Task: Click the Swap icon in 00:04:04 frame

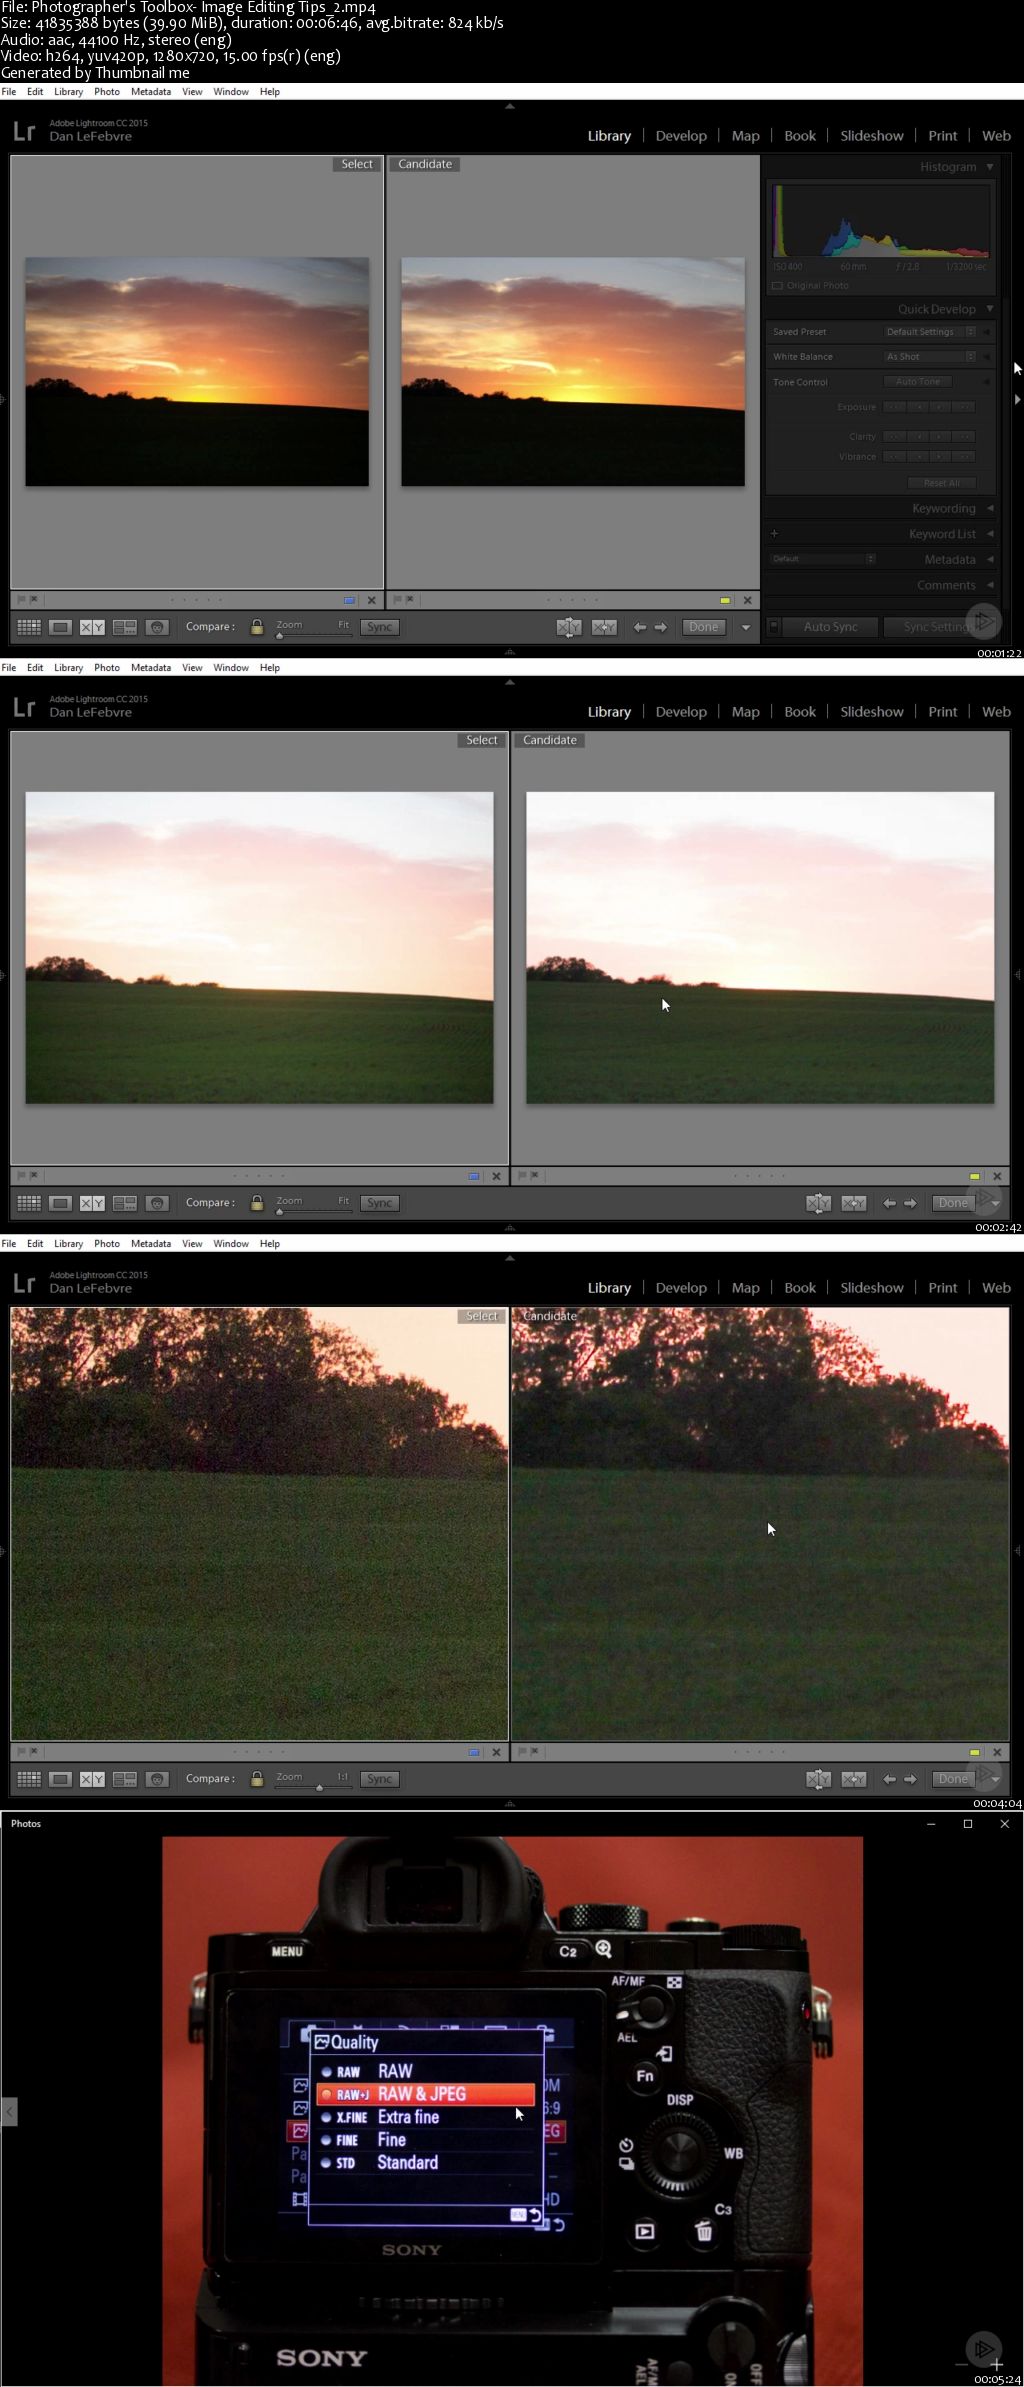Action: (818, 1779)
